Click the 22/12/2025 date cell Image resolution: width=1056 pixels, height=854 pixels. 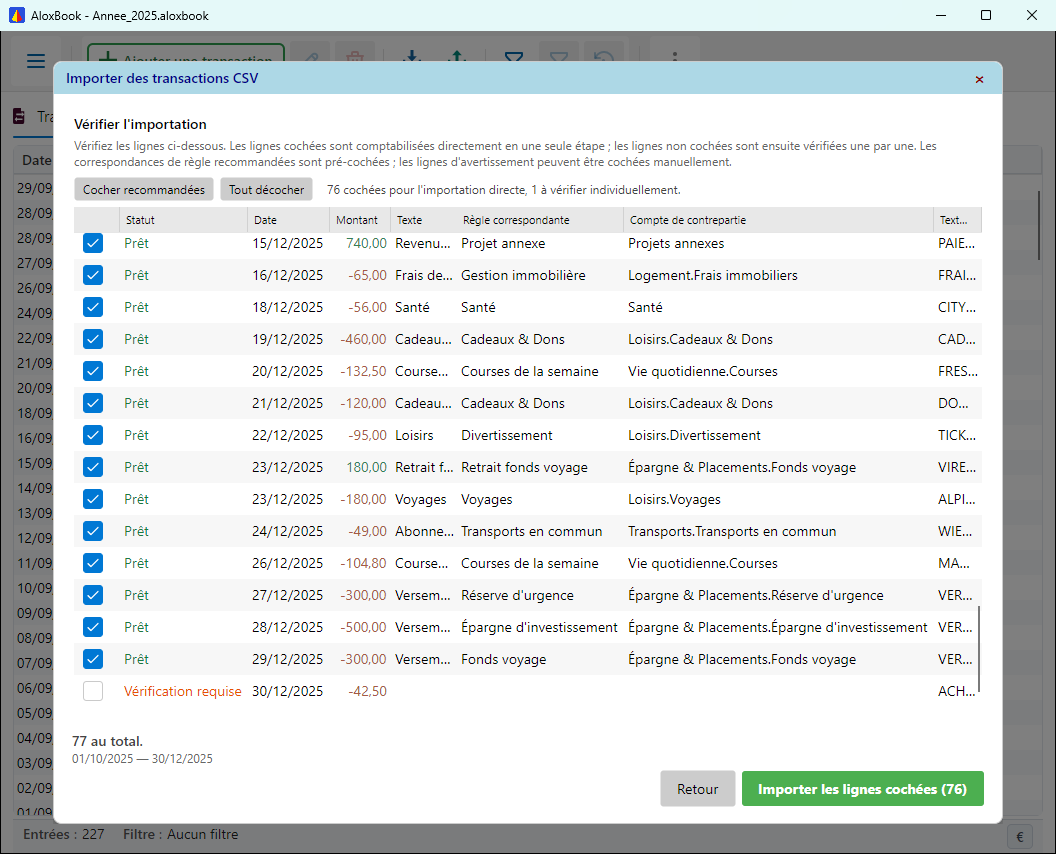[x=288, y=435]
